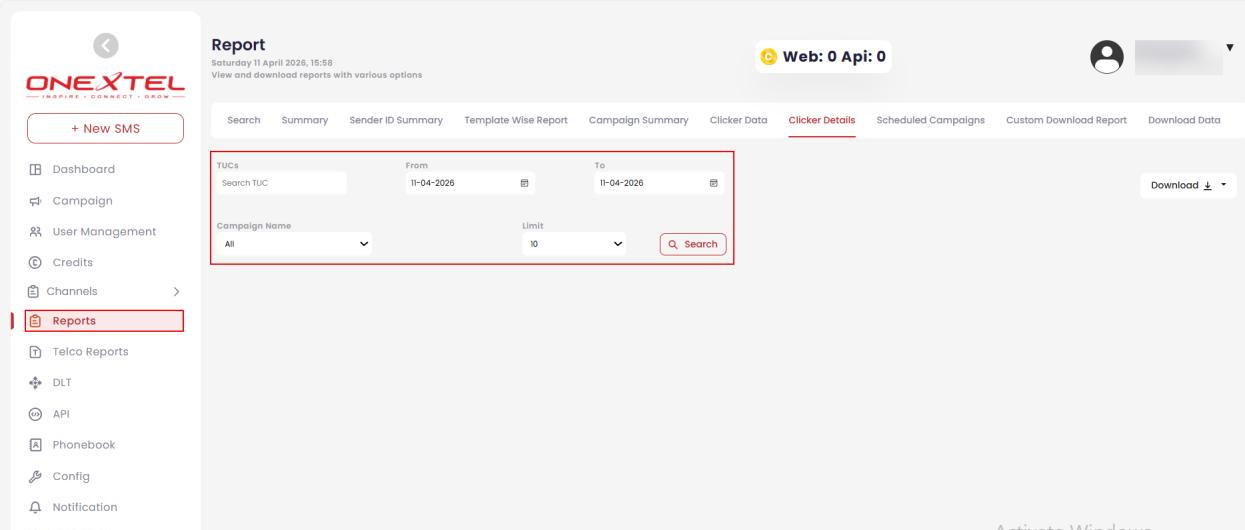
Task: Click the Credits coin icon in sidebar
Action: (x=34, y=263)
